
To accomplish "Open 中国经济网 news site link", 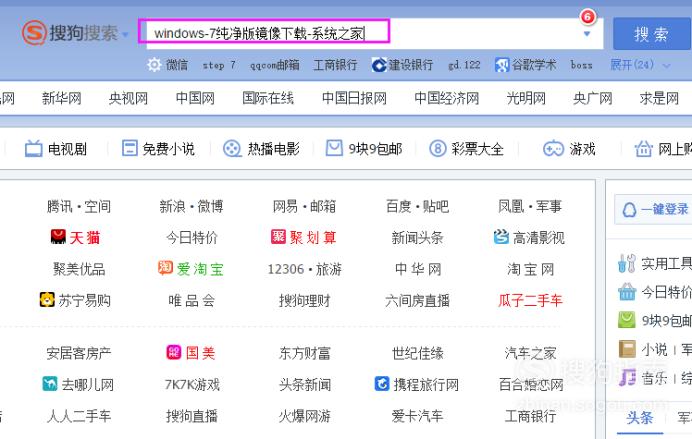I will (x=446, y=98).
